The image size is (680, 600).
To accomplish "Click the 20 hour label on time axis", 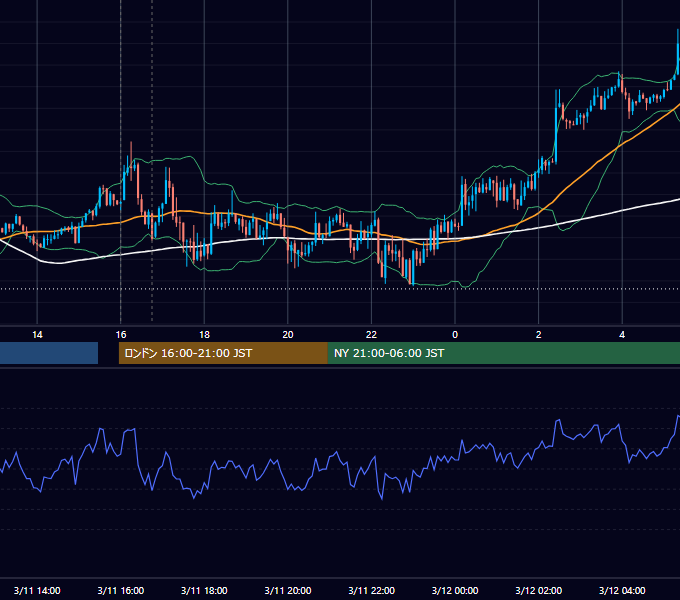I will pyautogui.click(x=288, y=335).
